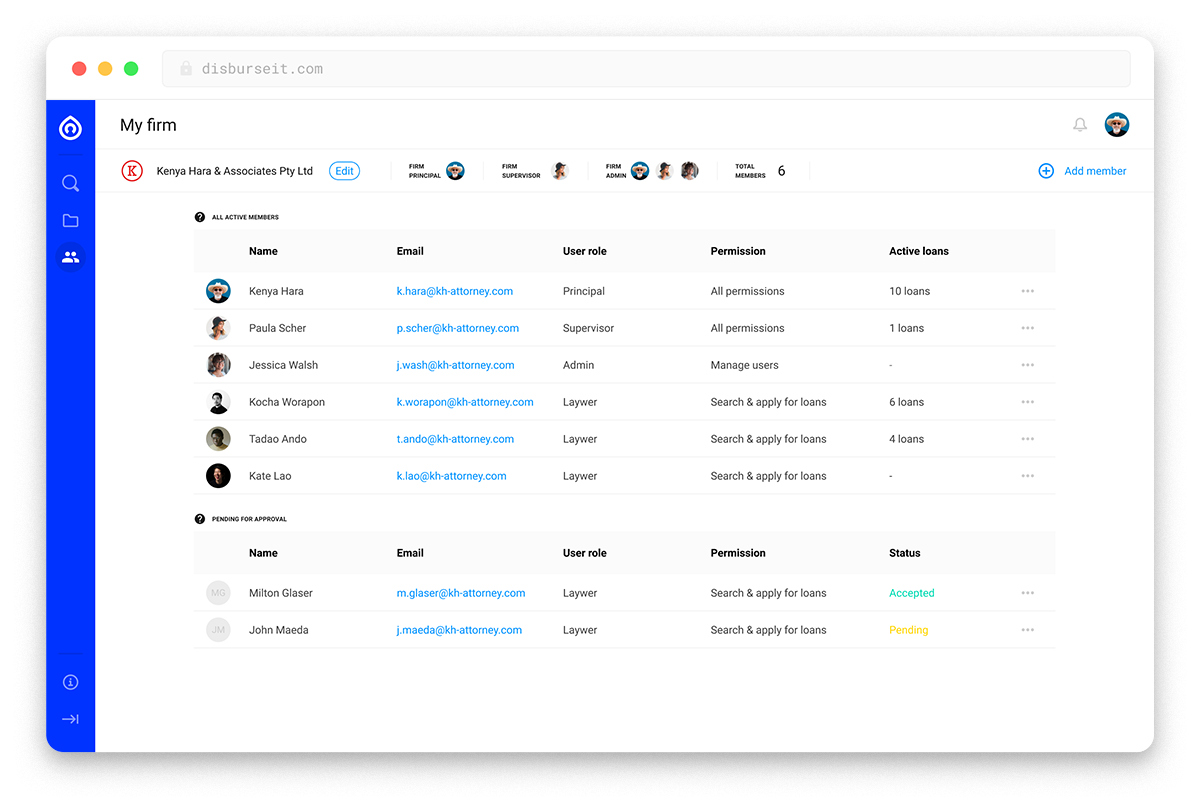1200x800 pixels.
Task: Open email k.lao@kh-attorney.com
Action: click(x=452, y=476)
